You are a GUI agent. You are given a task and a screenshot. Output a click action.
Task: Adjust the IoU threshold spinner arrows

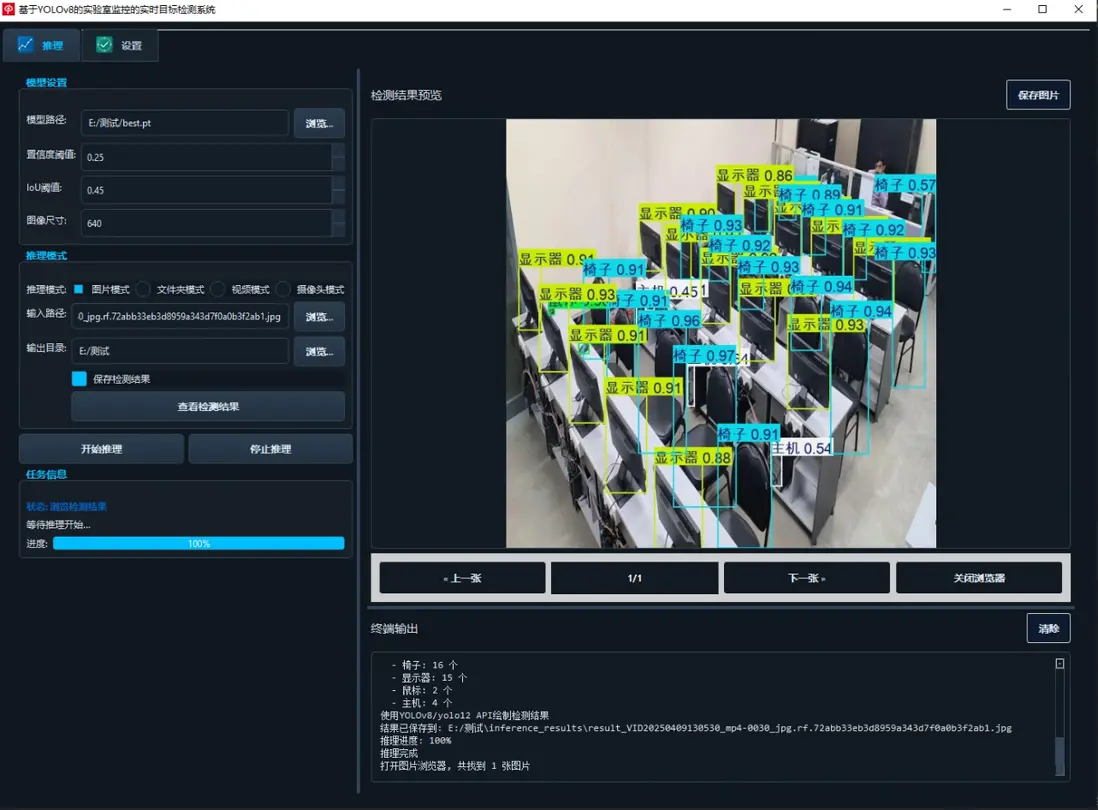tap(338, 190)
